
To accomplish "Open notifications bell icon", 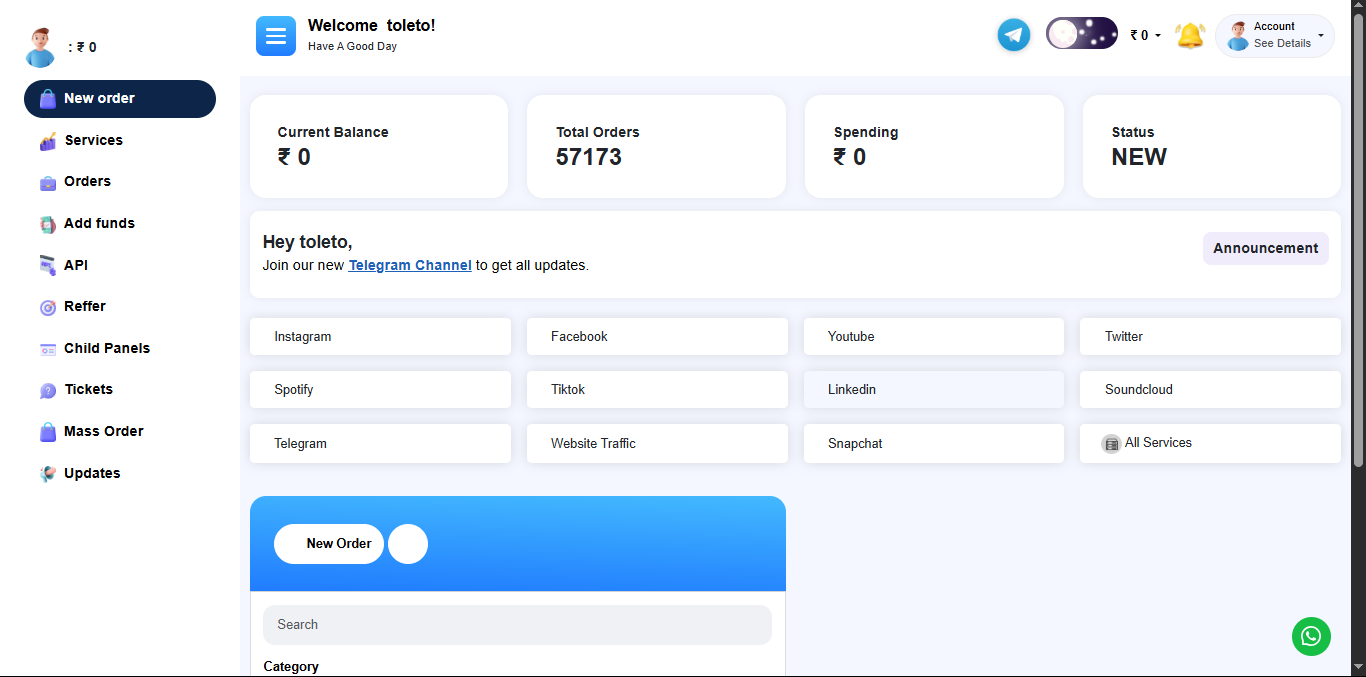I will (1189, 36).
